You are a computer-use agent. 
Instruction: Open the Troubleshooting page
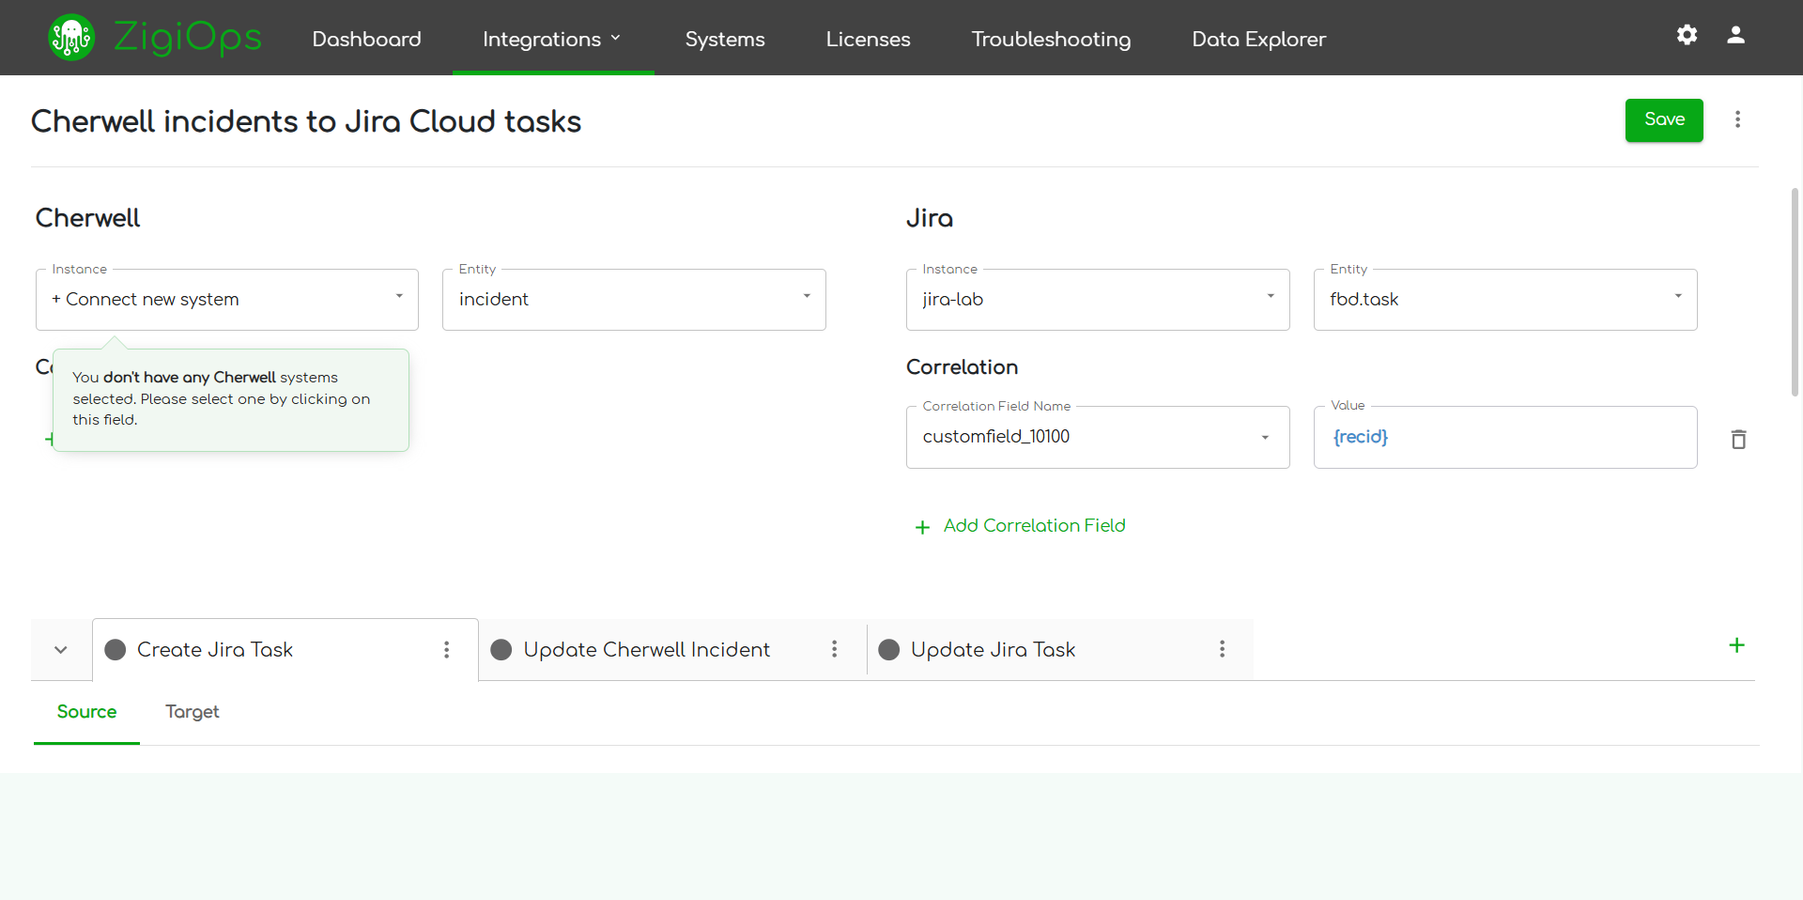(1051, 39)
